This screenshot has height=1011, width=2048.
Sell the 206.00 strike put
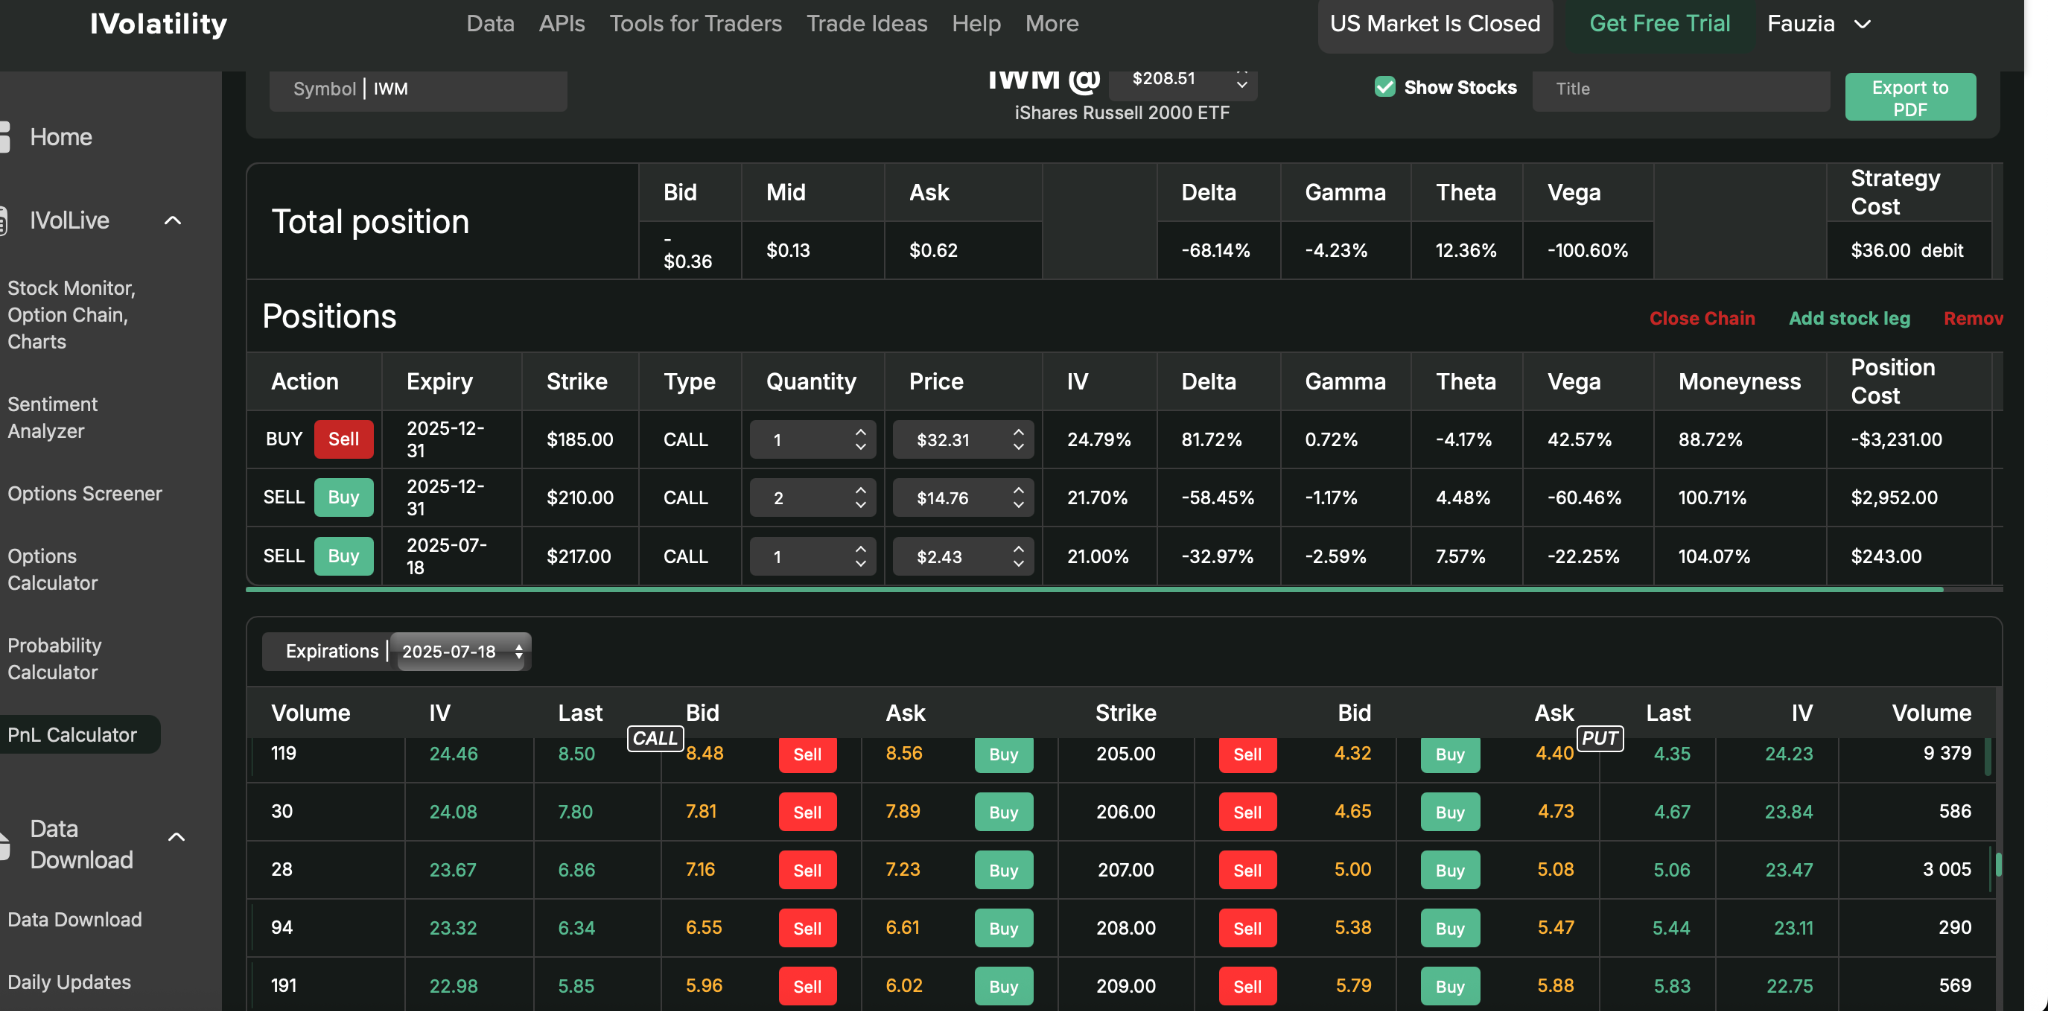point(1247,813)
